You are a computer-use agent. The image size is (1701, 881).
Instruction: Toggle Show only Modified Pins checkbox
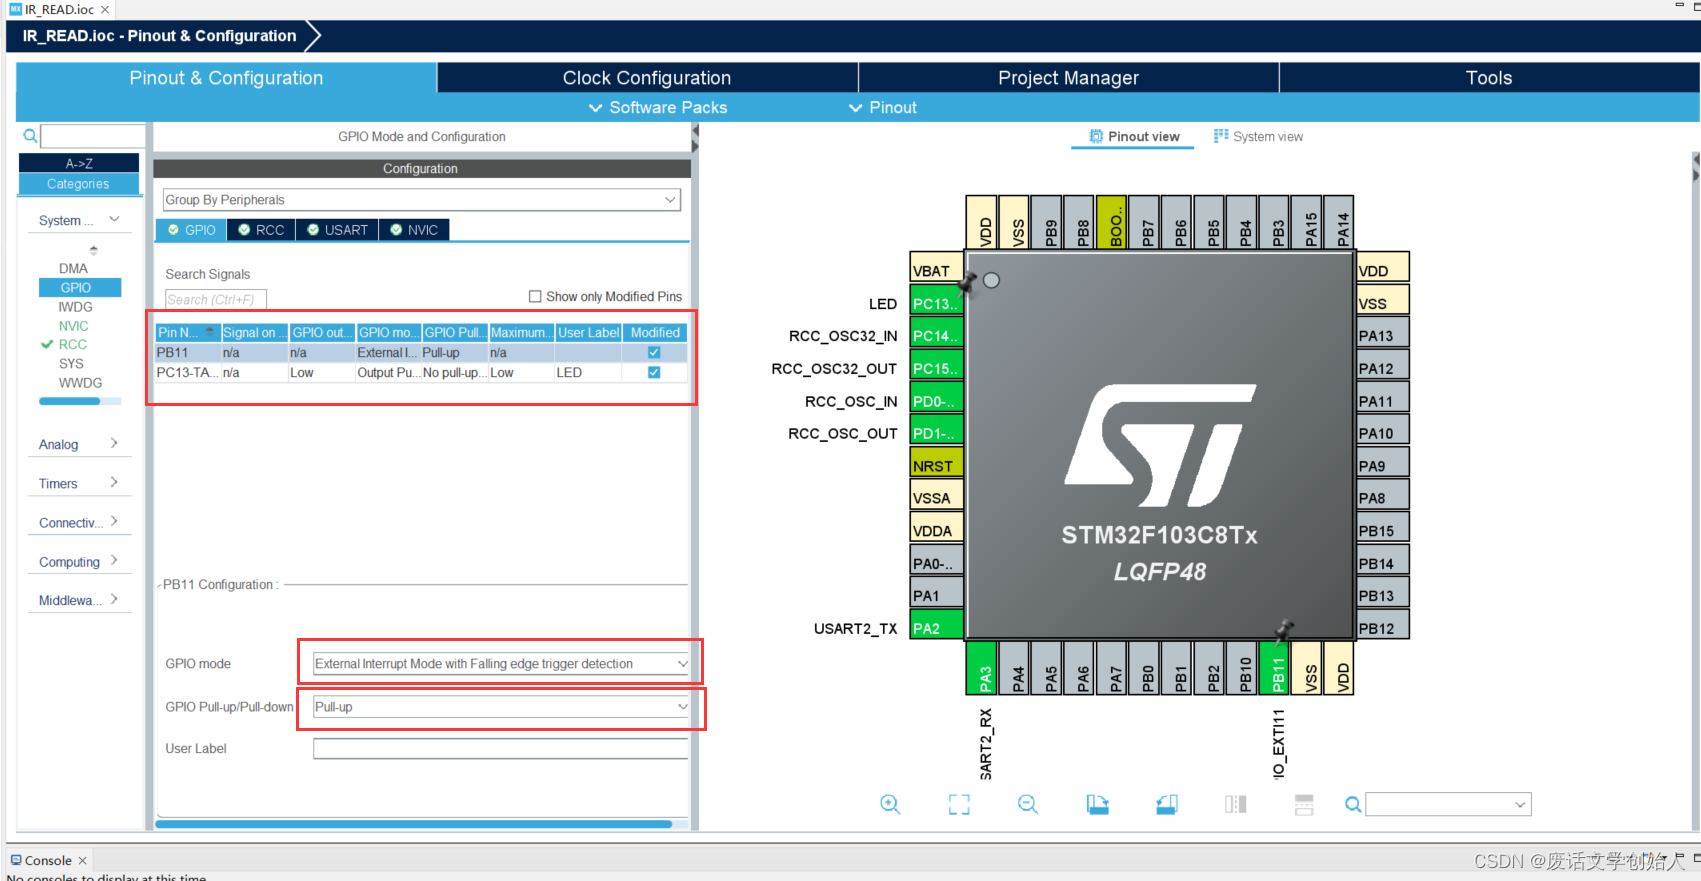coord(535,297)
